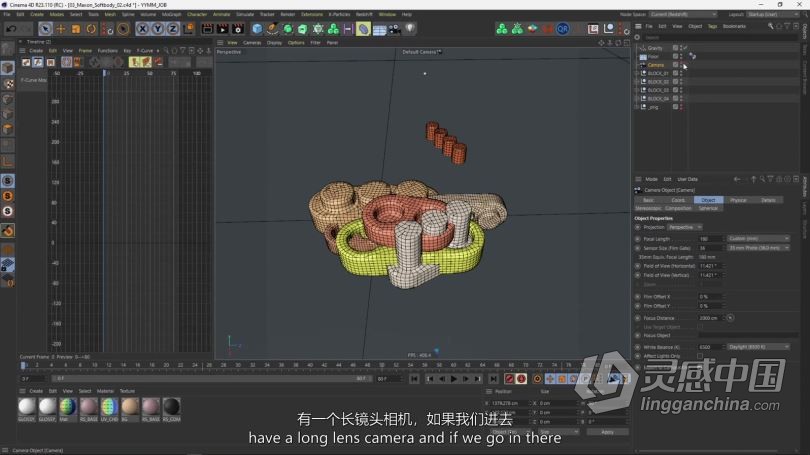Viewport: 810px width, 455px height.
Task: Add a Light object from toolbar
Action: tap(410, 29)
